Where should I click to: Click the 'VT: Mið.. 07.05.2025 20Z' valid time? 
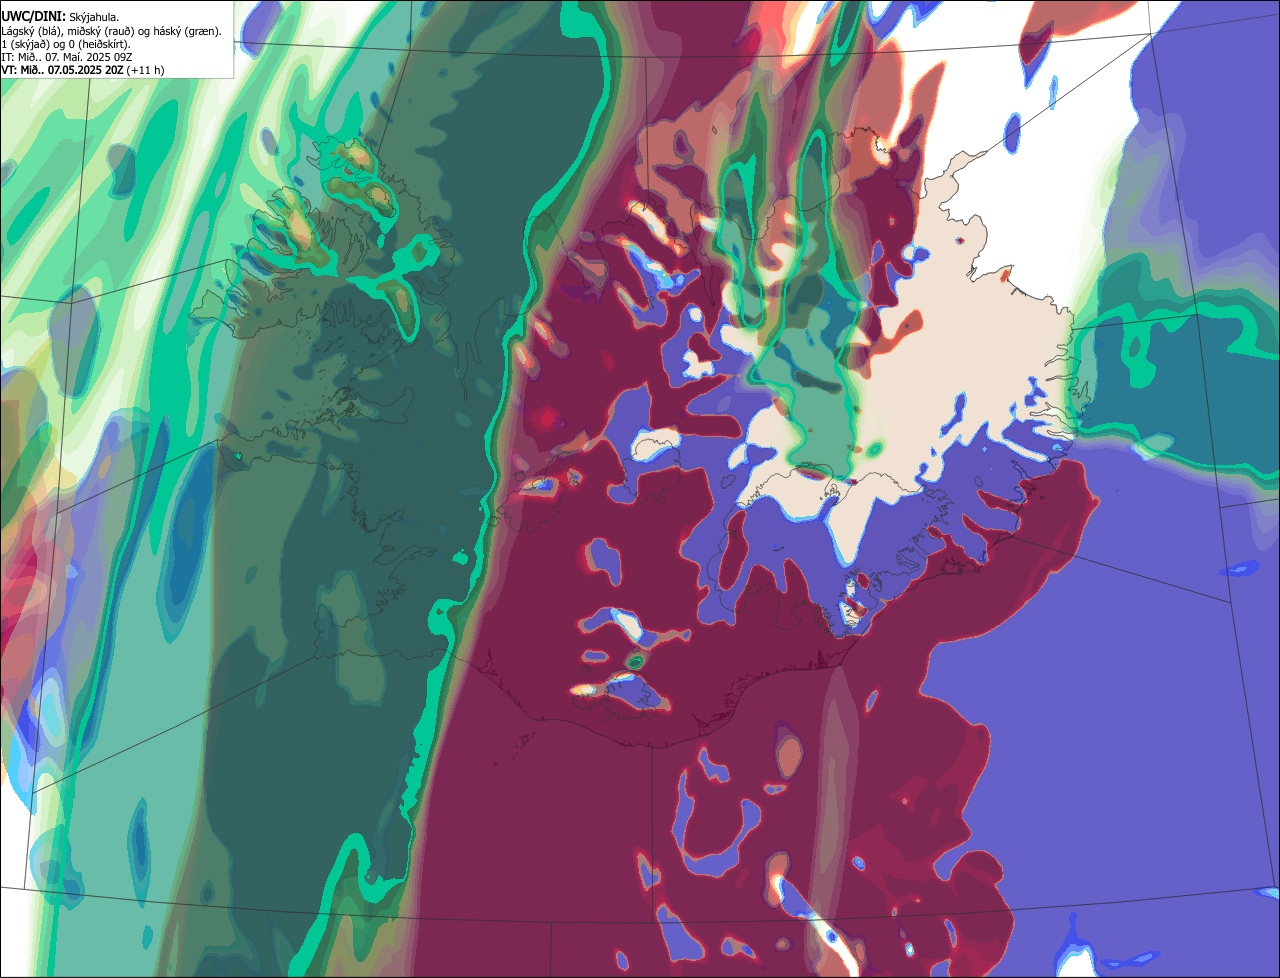click(x=62, y=70)
